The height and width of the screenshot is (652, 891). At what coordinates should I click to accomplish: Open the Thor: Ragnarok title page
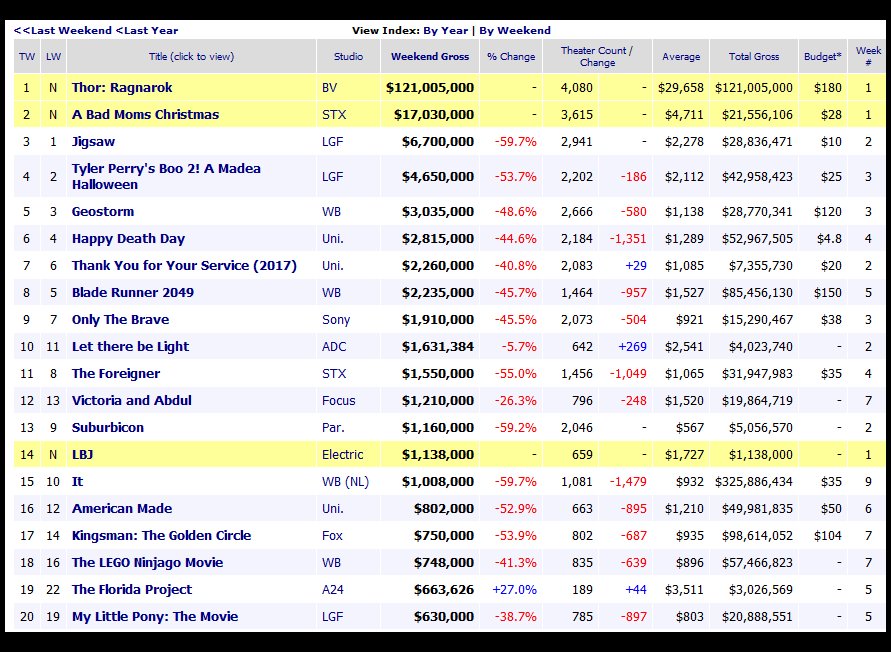click(122, 88)
